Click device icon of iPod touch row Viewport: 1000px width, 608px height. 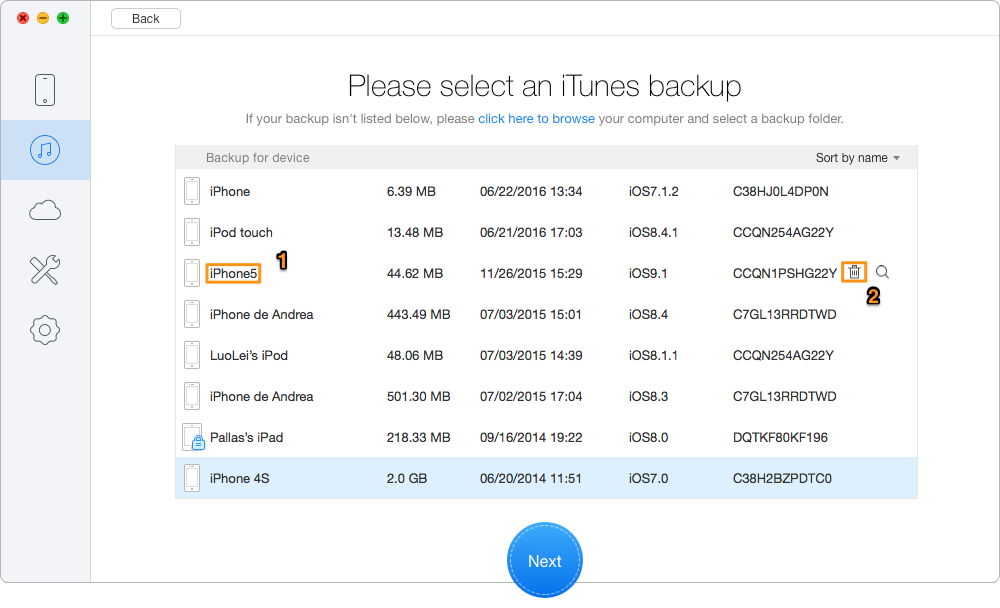point(192,232)
